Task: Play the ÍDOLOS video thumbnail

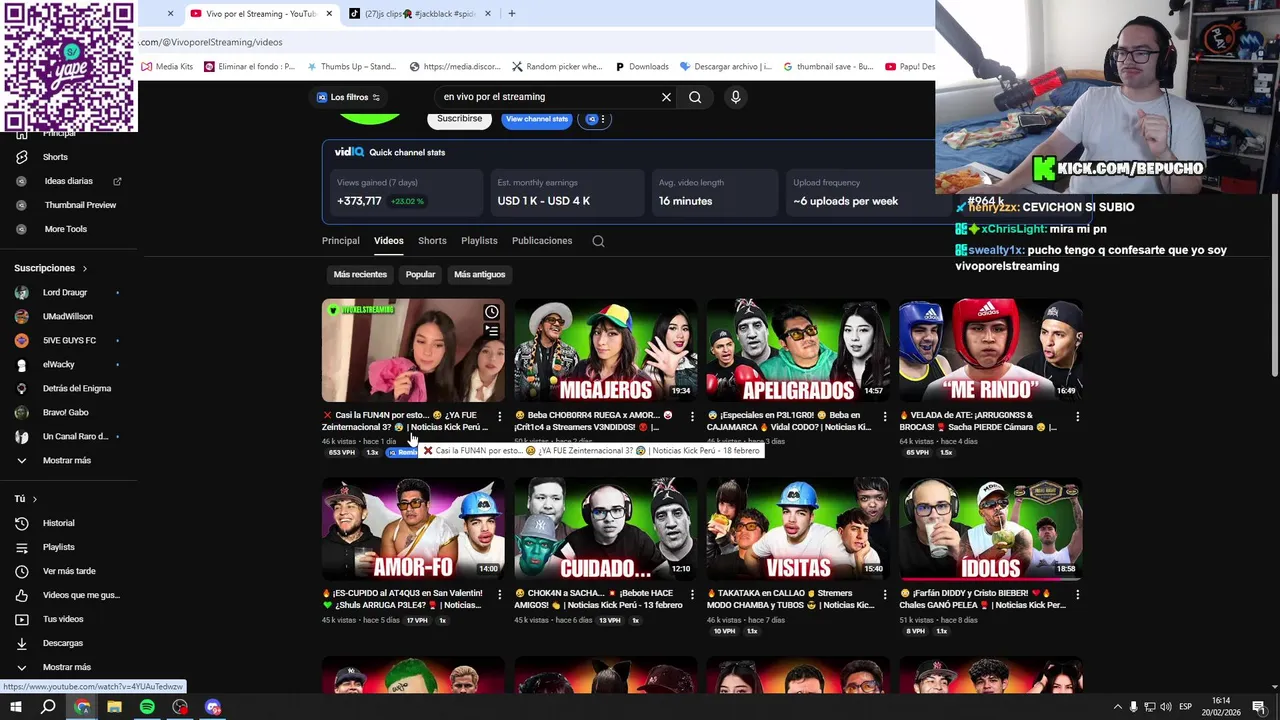Action: (990, 528)
